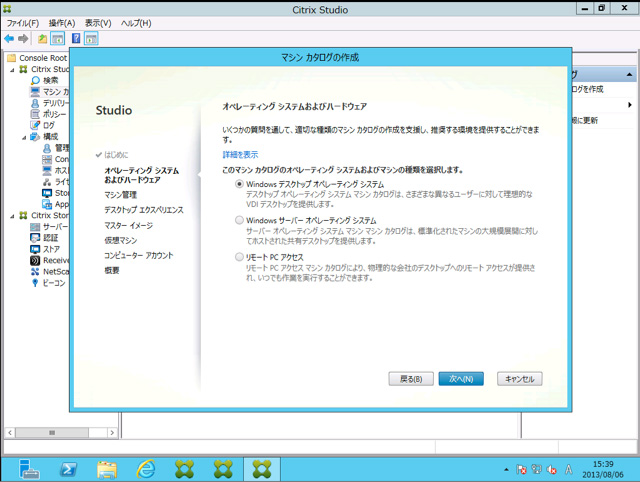640x482 pixels.
Task: Select the Console Root folder icon
Action: pyautogui.click(x=11, y=58)
